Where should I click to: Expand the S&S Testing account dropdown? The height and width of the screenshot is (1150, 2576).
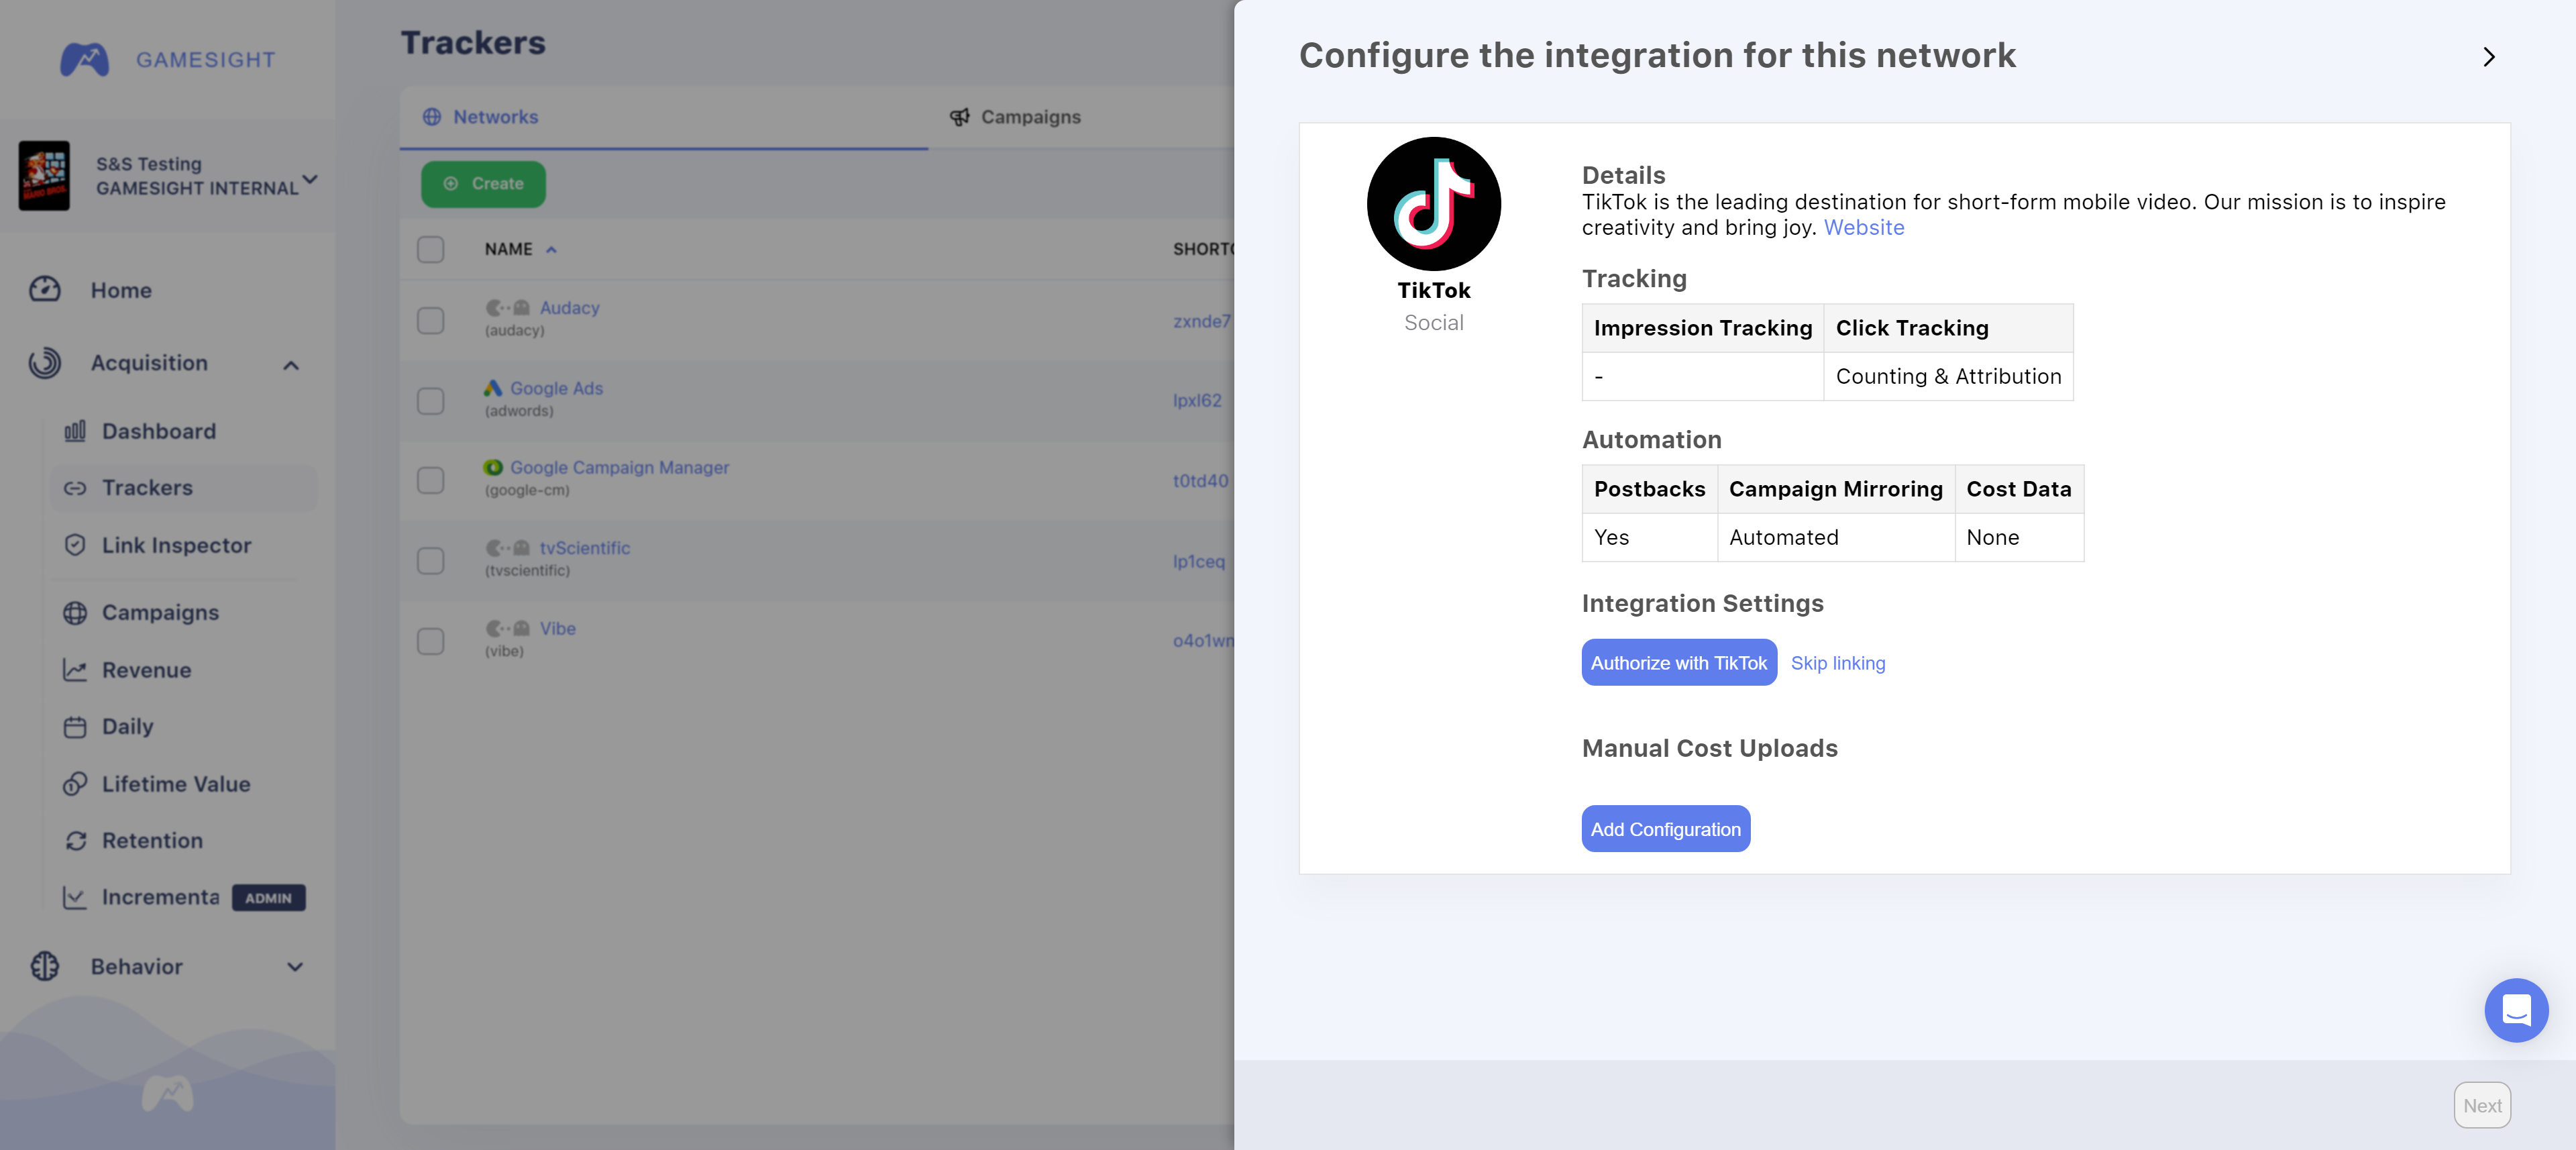310,179
